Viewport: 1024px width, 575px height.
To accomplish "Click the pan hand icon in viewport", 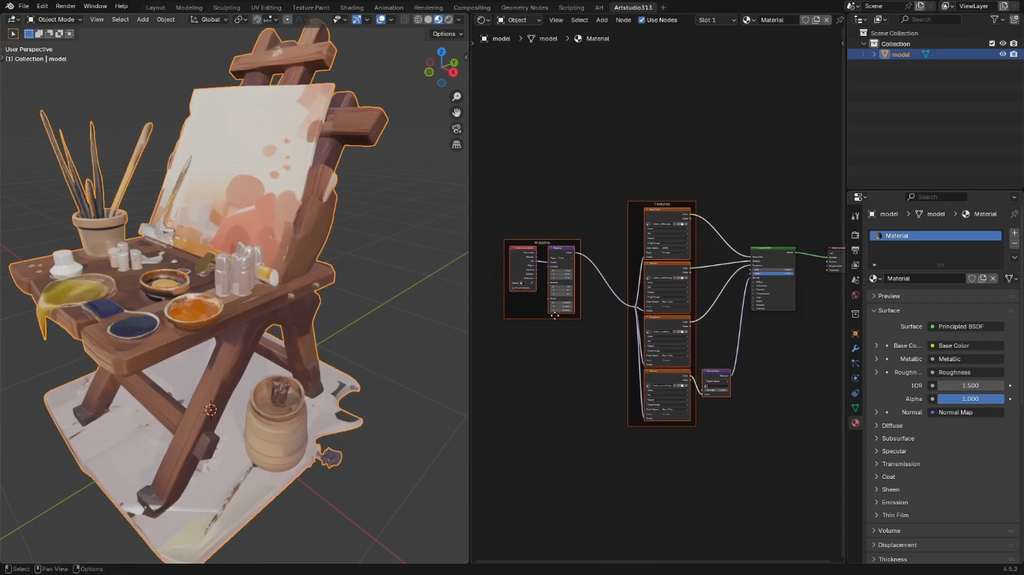I will [456, 112].
